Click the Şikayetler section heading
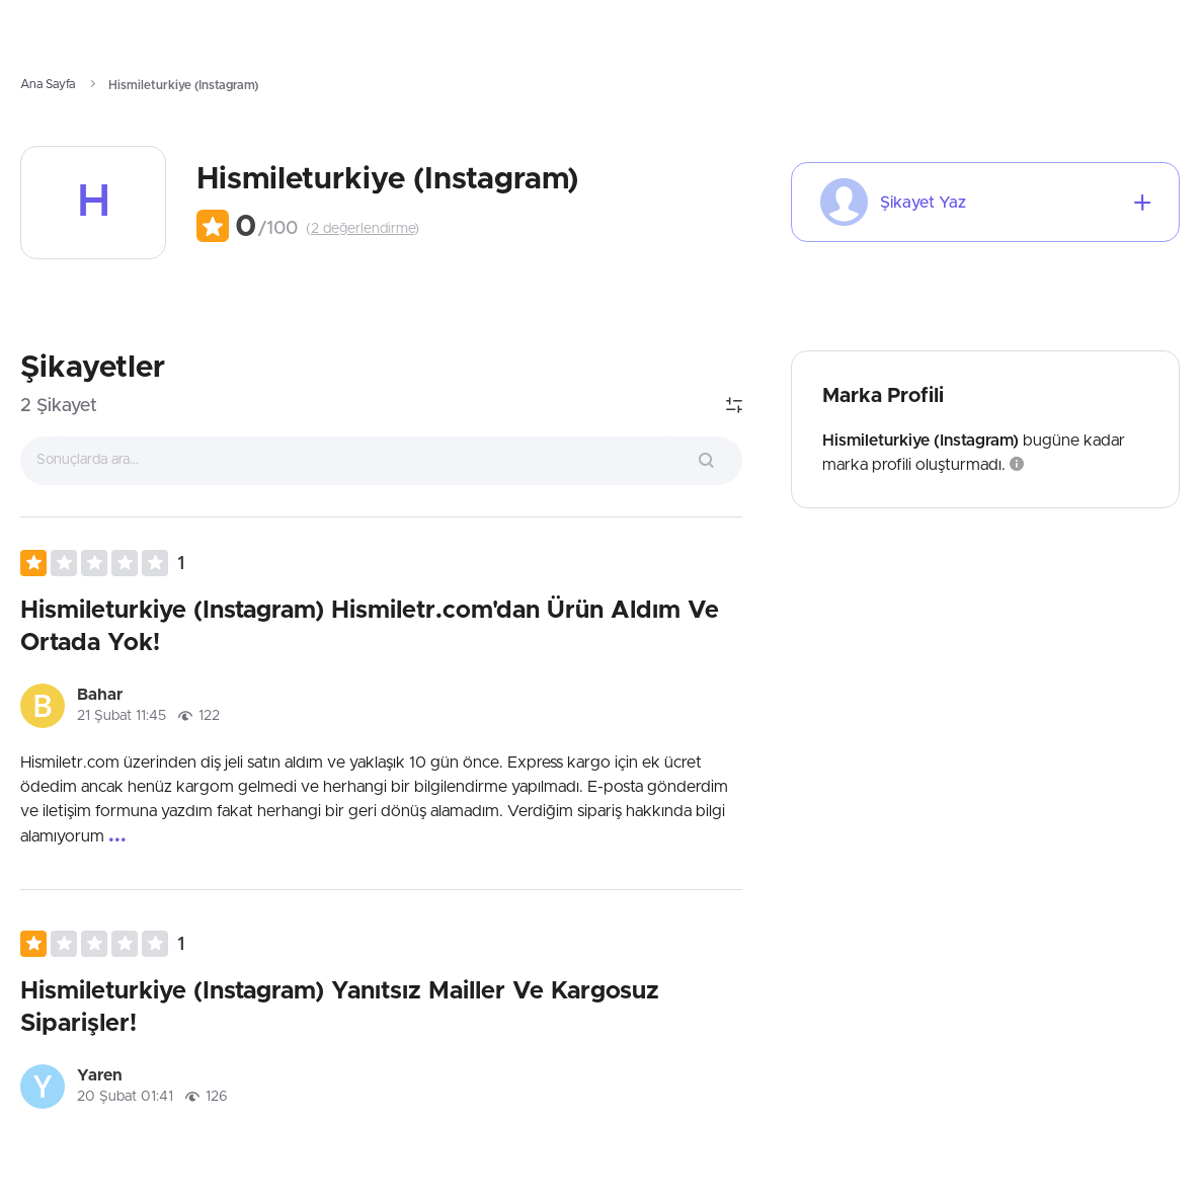Viewport: 1200px width, 1200px height. [x=92, y=367]
